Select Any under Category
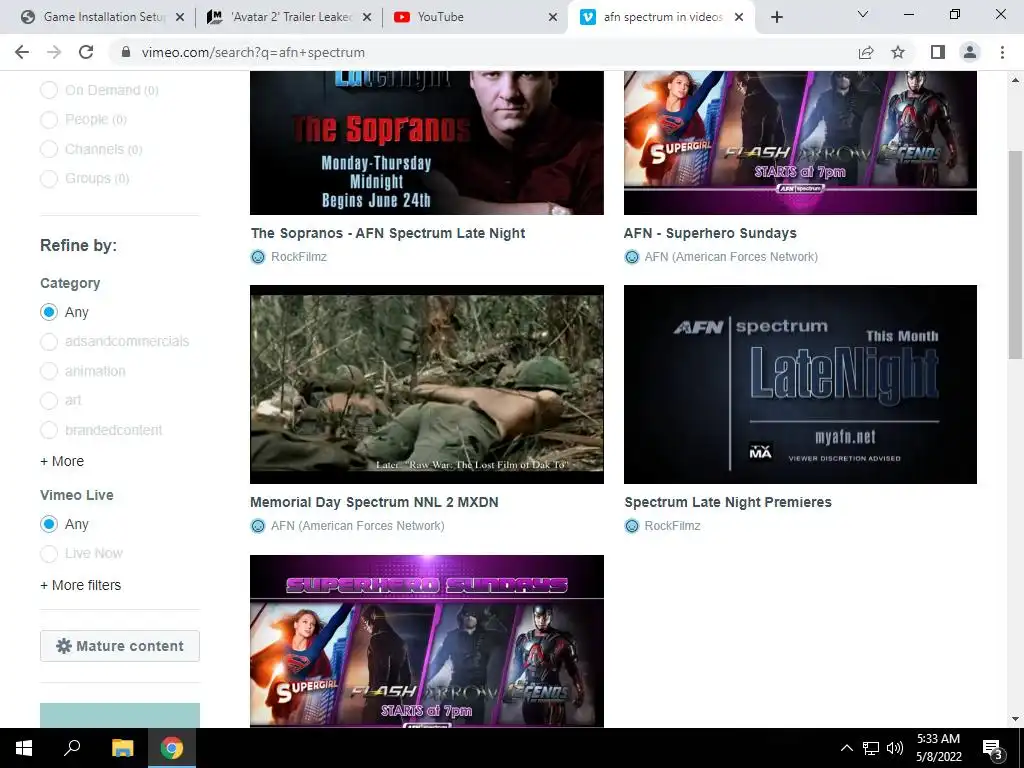The width and height of the screenshot is (1024, 768). point(49,312)
